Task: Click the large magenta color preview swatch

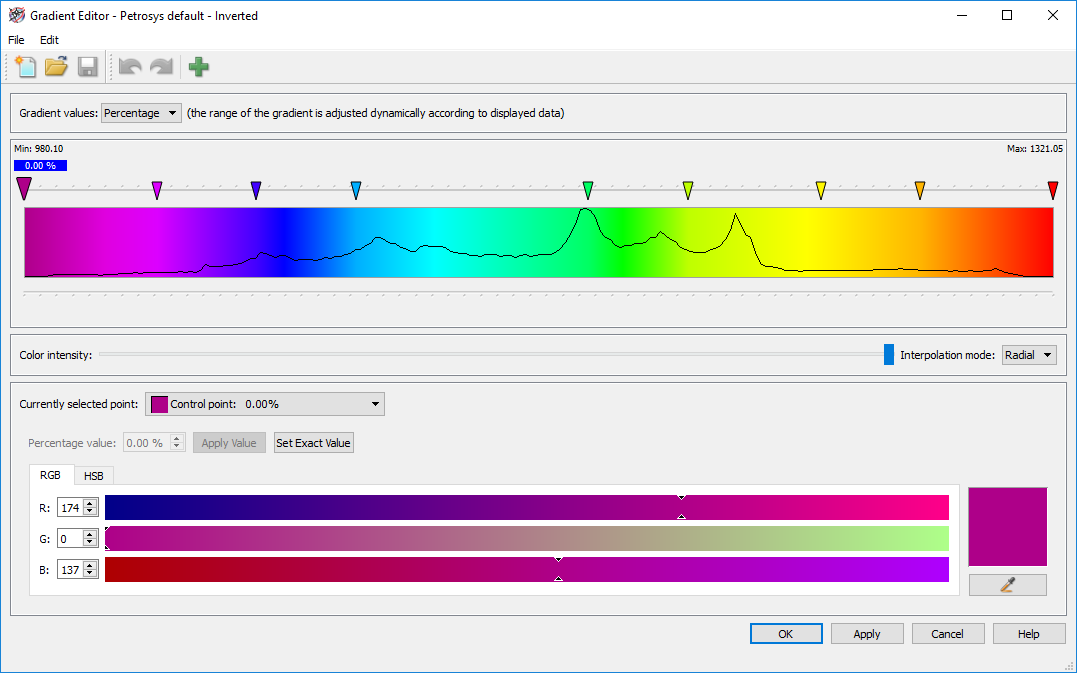Action: [x=1007, y=527]
